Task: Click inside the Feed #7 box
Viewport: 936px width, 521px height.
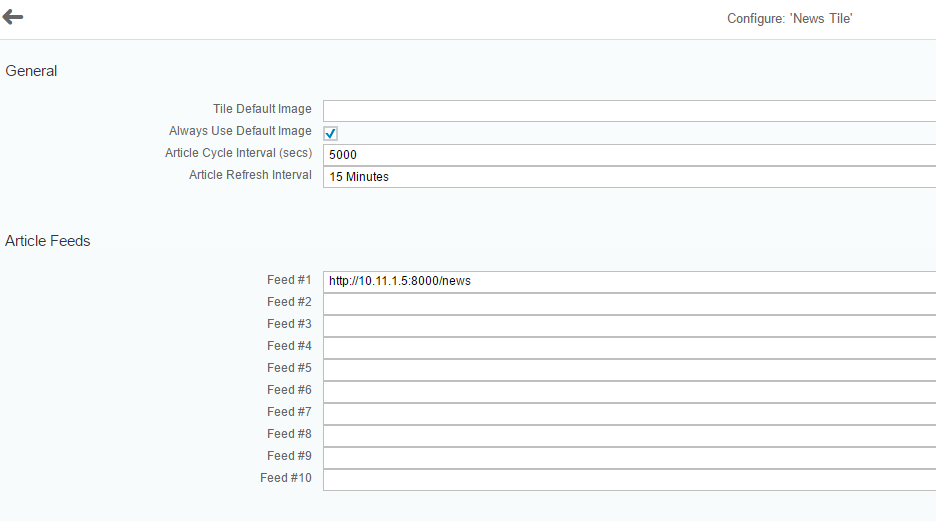Action: [x=628, y=413]
